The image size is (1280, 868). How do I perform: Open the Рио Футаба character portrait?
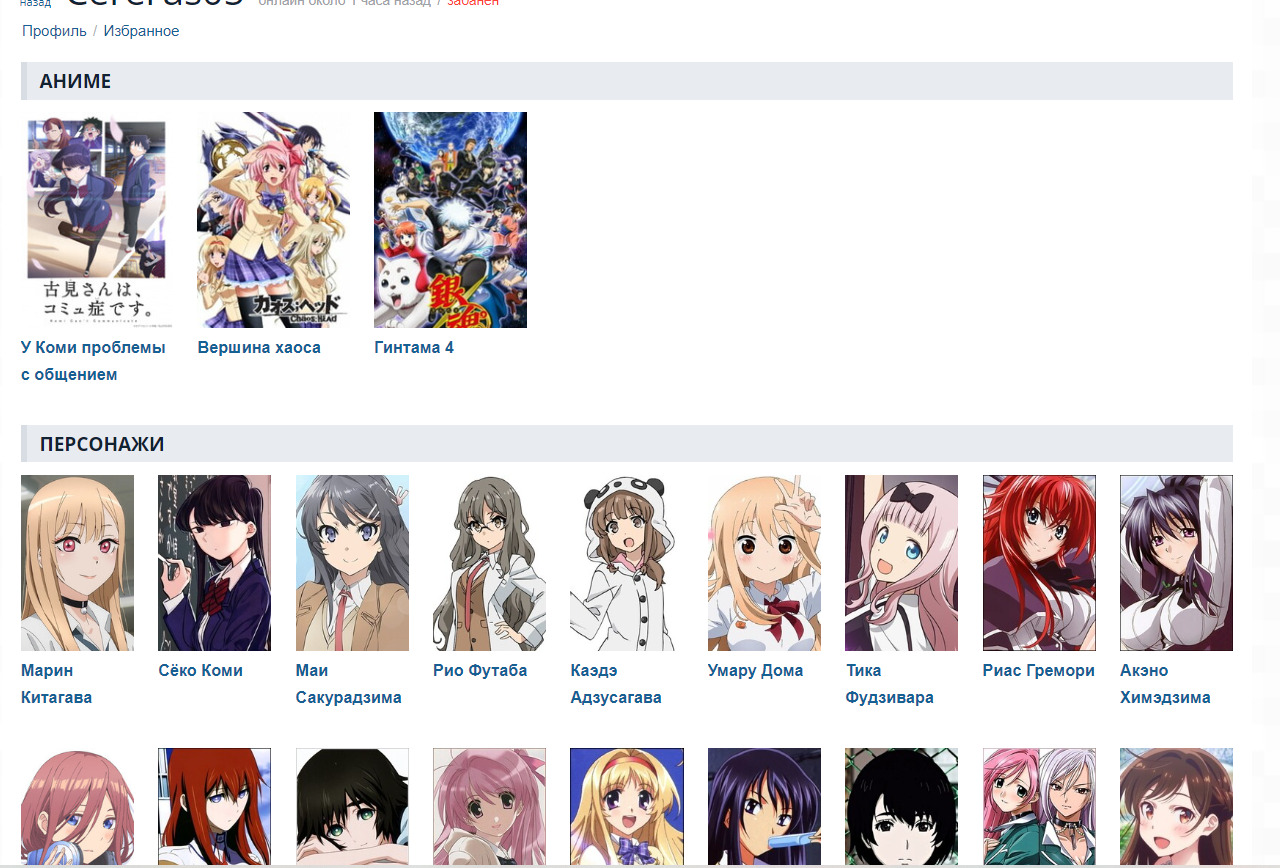point(489,563)
